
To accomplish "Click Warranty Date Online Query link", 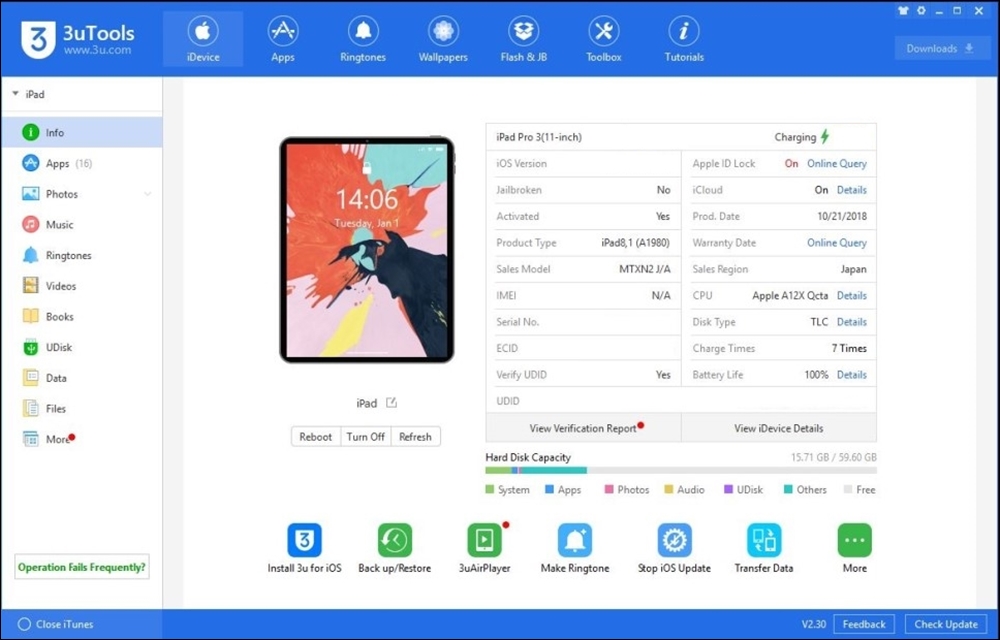I will coord(837,243).
